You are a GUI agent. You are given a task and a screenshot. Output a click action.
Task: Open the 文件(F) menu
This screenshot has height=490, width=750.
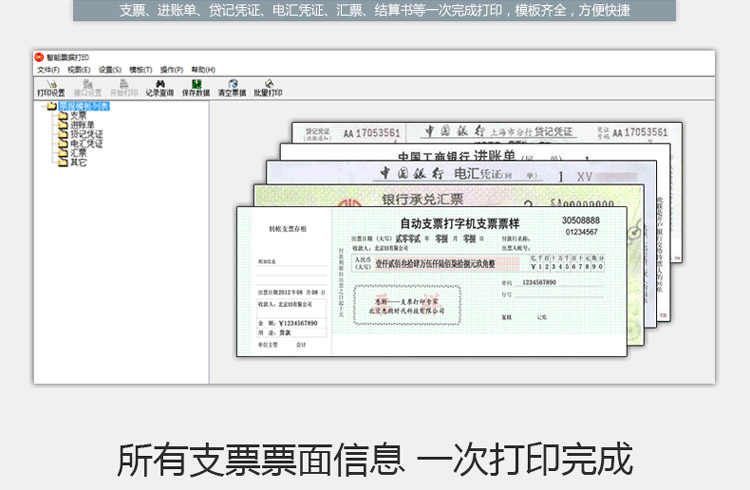pos(48,70)
